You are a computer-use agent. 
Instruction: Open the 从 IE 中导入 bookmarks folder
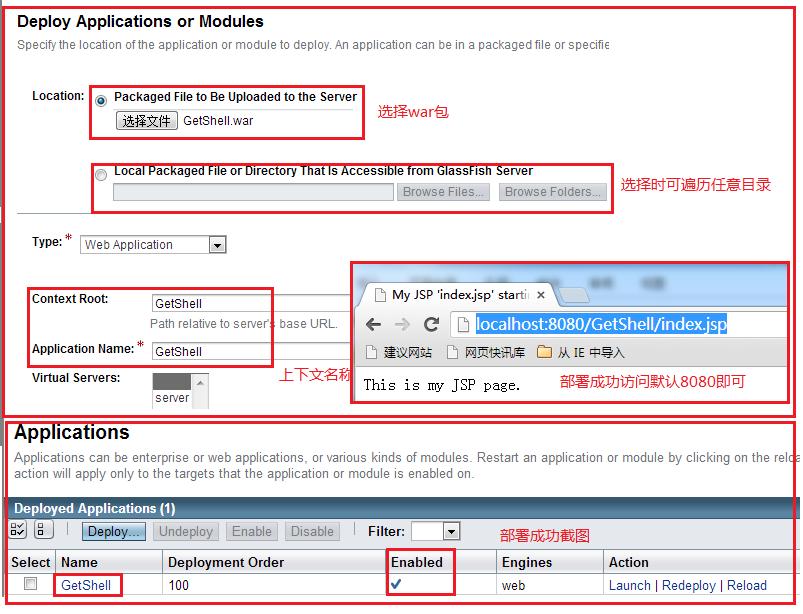click(x=580, y=352)
